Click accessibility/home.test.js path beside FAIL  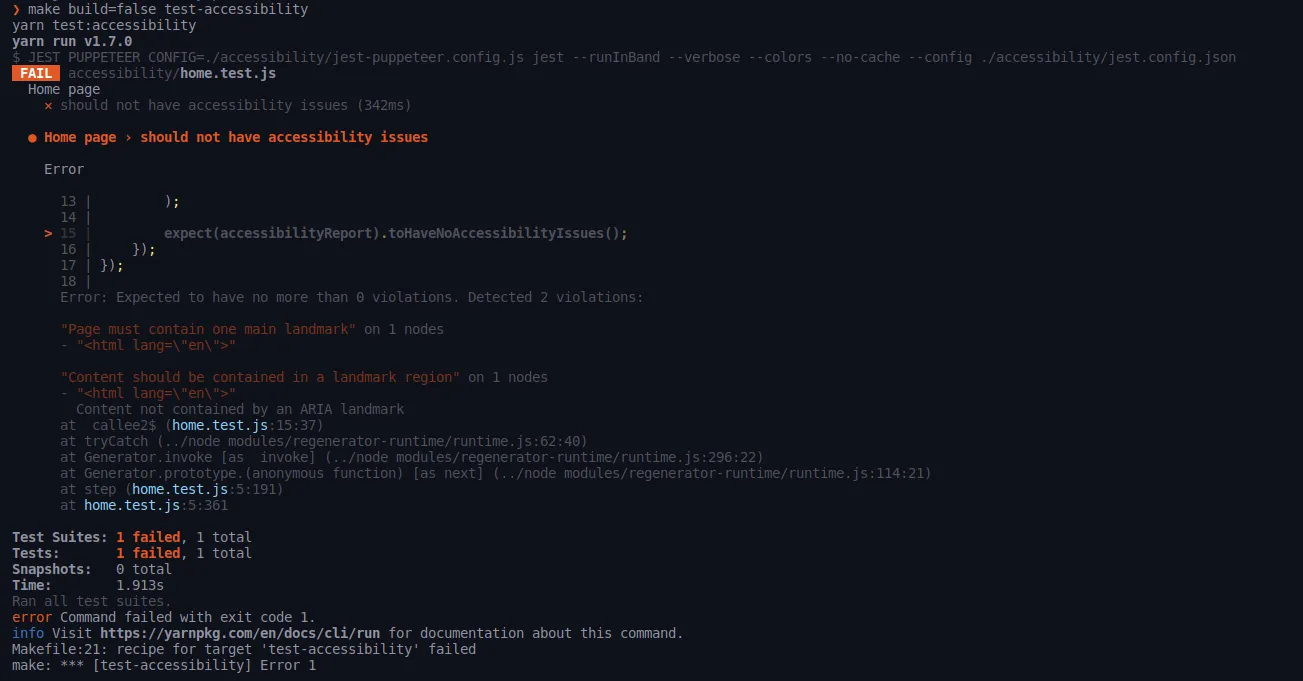(172, 74)
